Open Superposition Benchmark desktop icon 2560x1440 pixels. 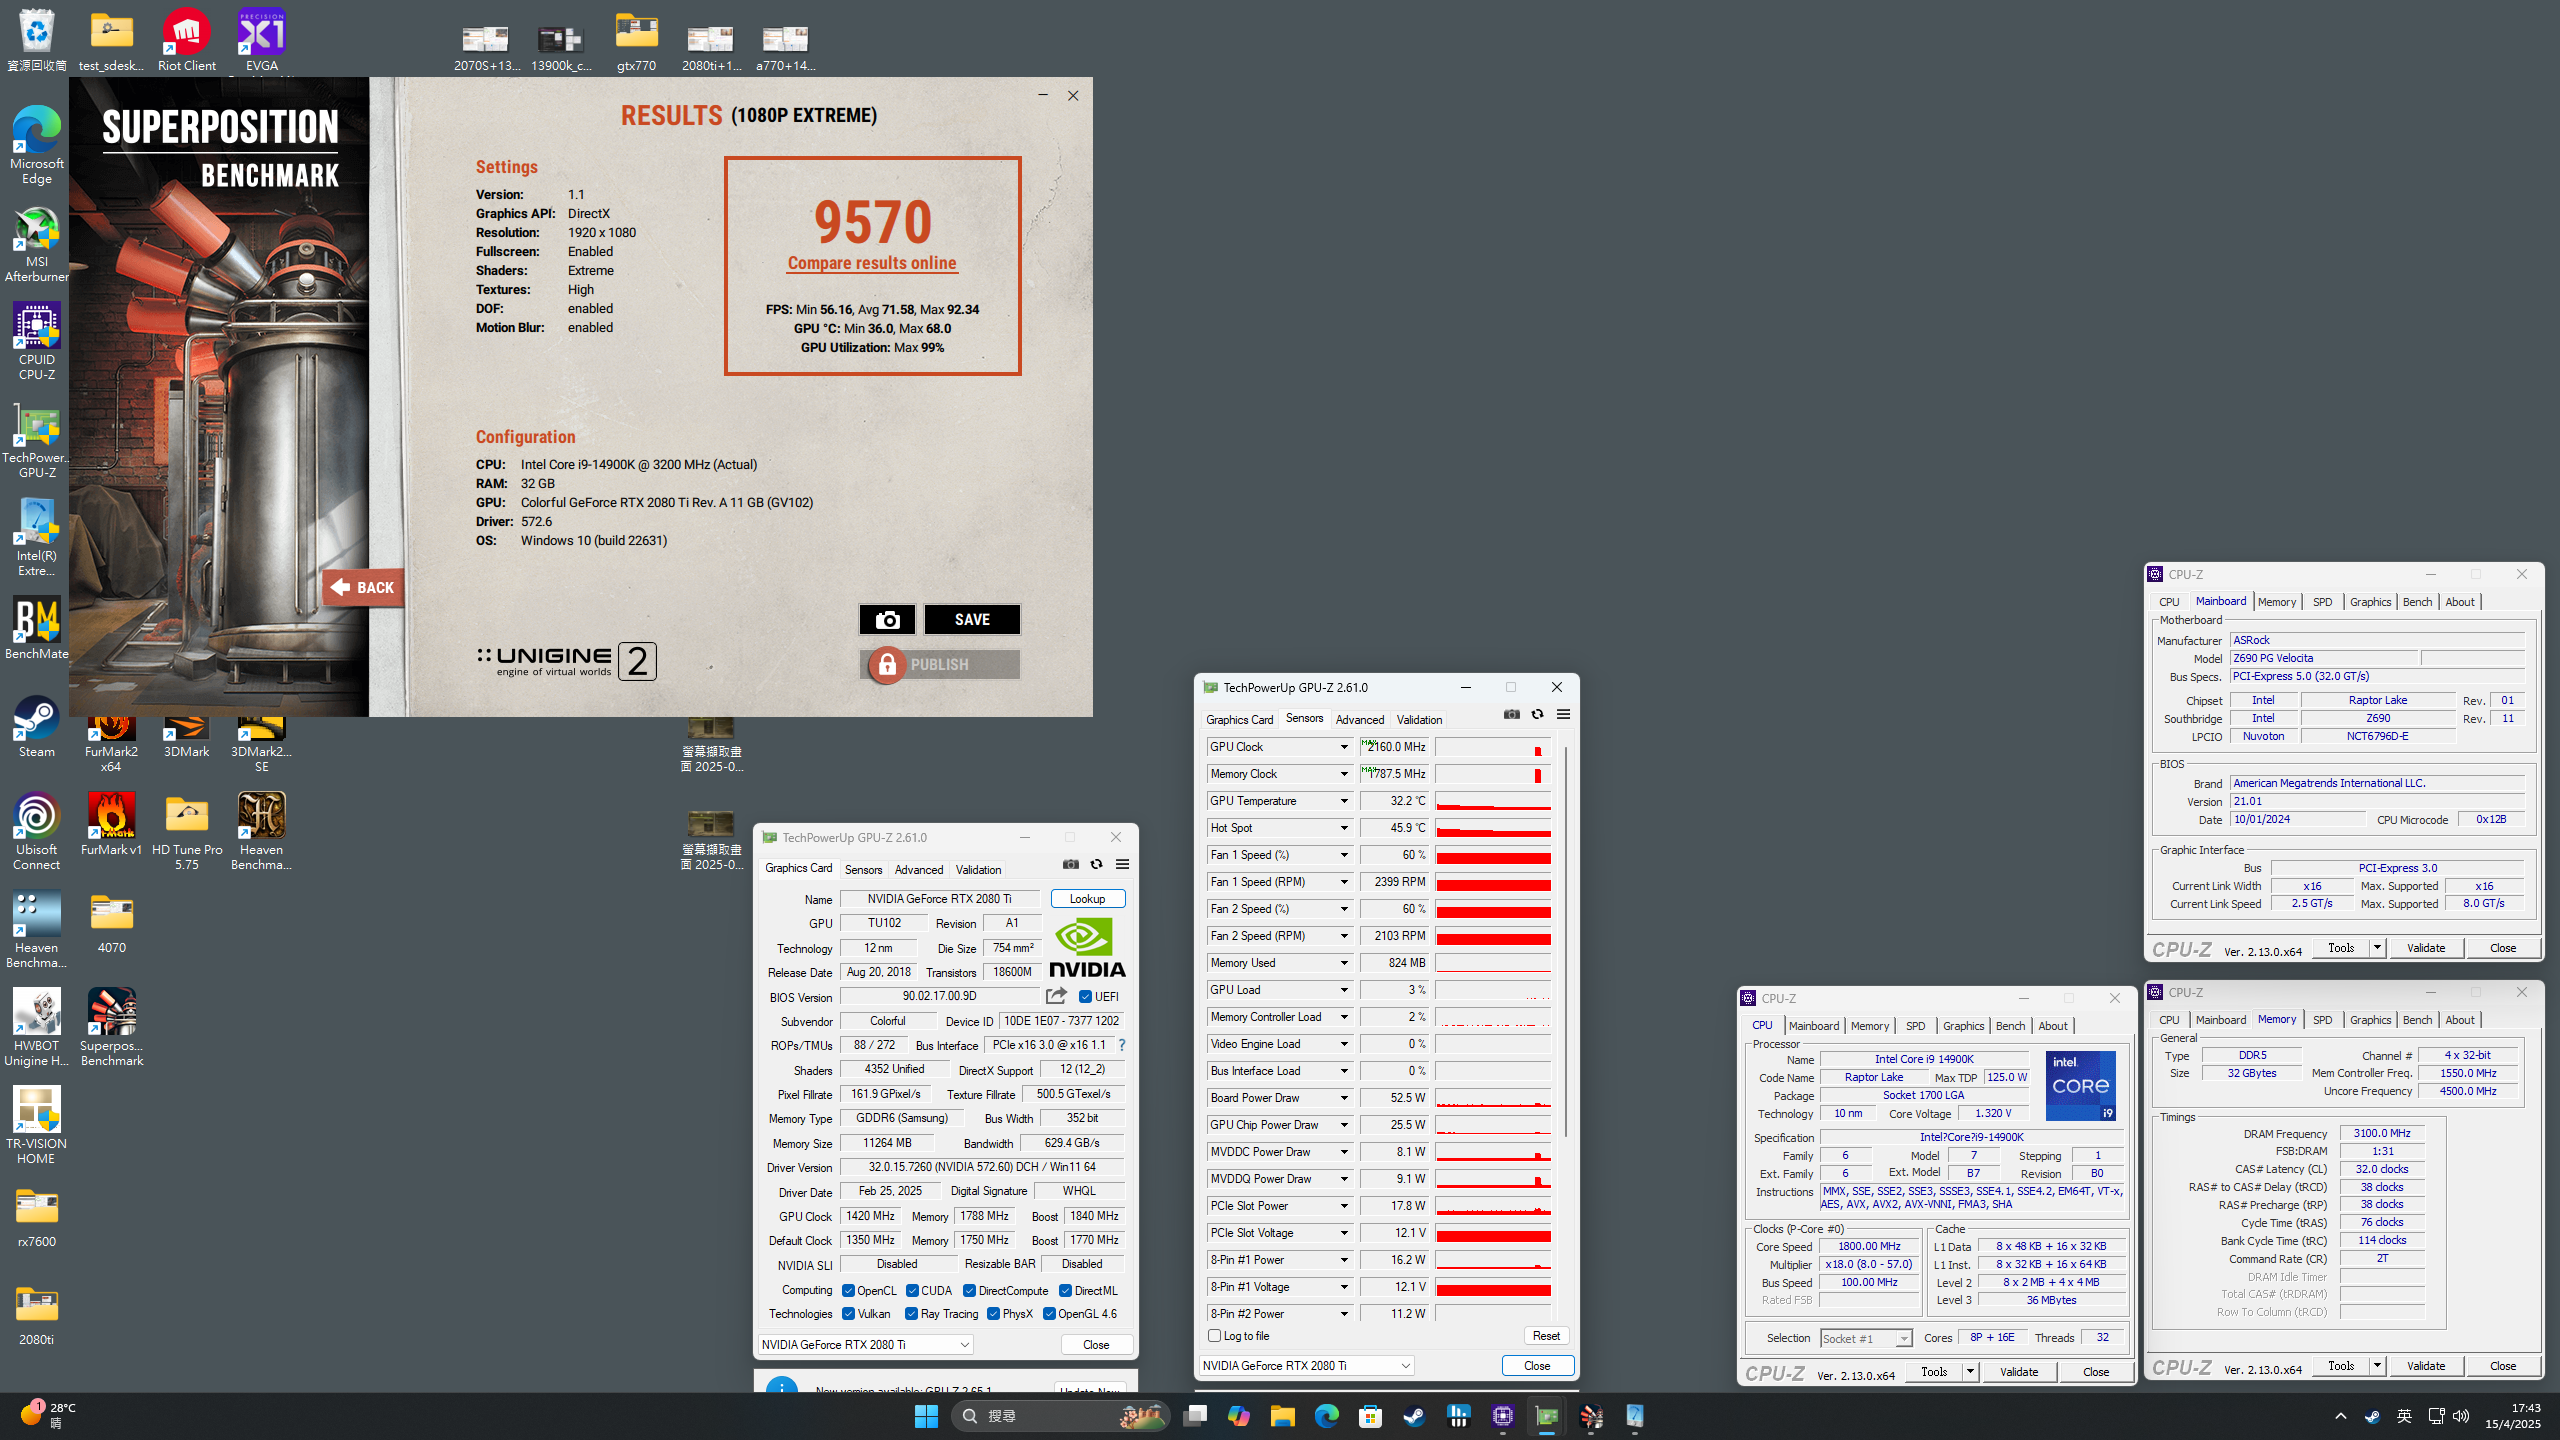coord(112,1027)
